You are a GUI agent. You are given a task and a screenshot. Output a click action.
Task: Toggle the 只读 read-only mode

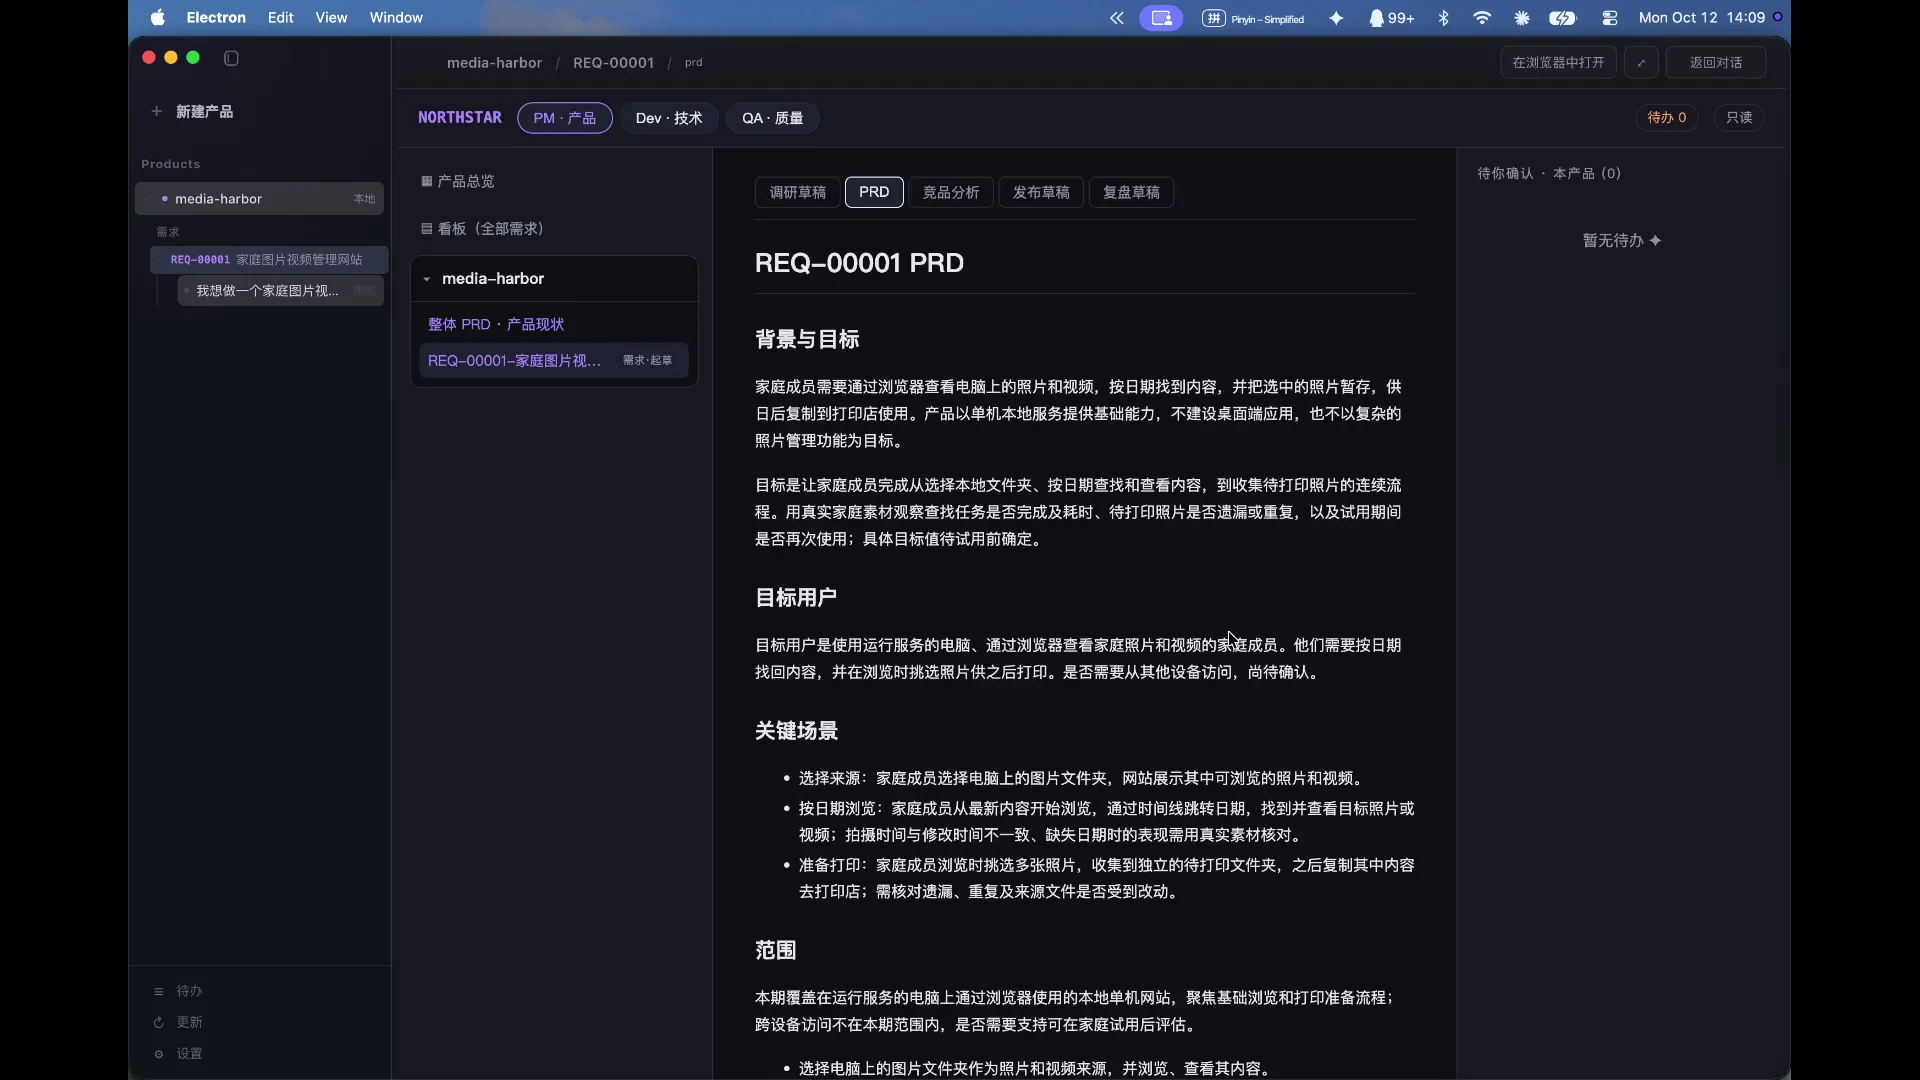pos(1739,117)
